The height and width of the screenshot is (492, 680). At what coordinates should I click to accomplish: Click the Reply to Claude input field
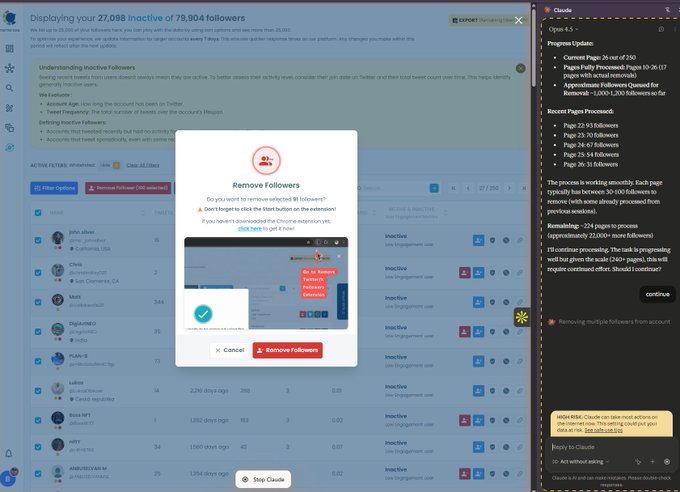(x=609, y=447)
